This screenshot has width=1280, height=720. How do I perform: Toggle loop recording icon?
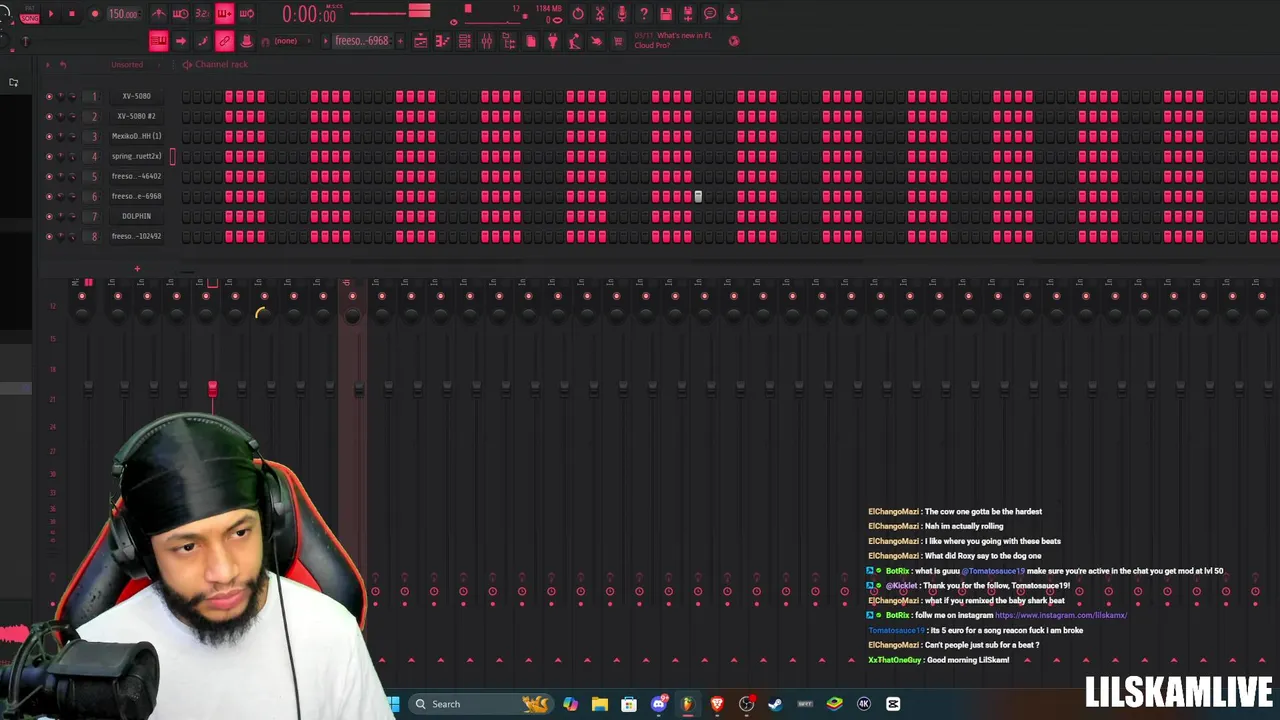tap(247, 14)
